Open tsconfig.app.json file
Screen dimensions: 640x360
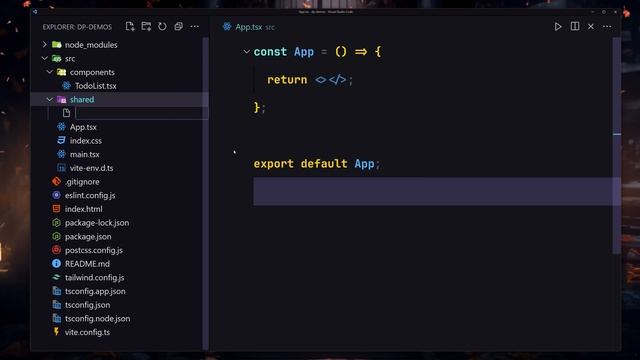pyautogui.click(x=95, y=291)
